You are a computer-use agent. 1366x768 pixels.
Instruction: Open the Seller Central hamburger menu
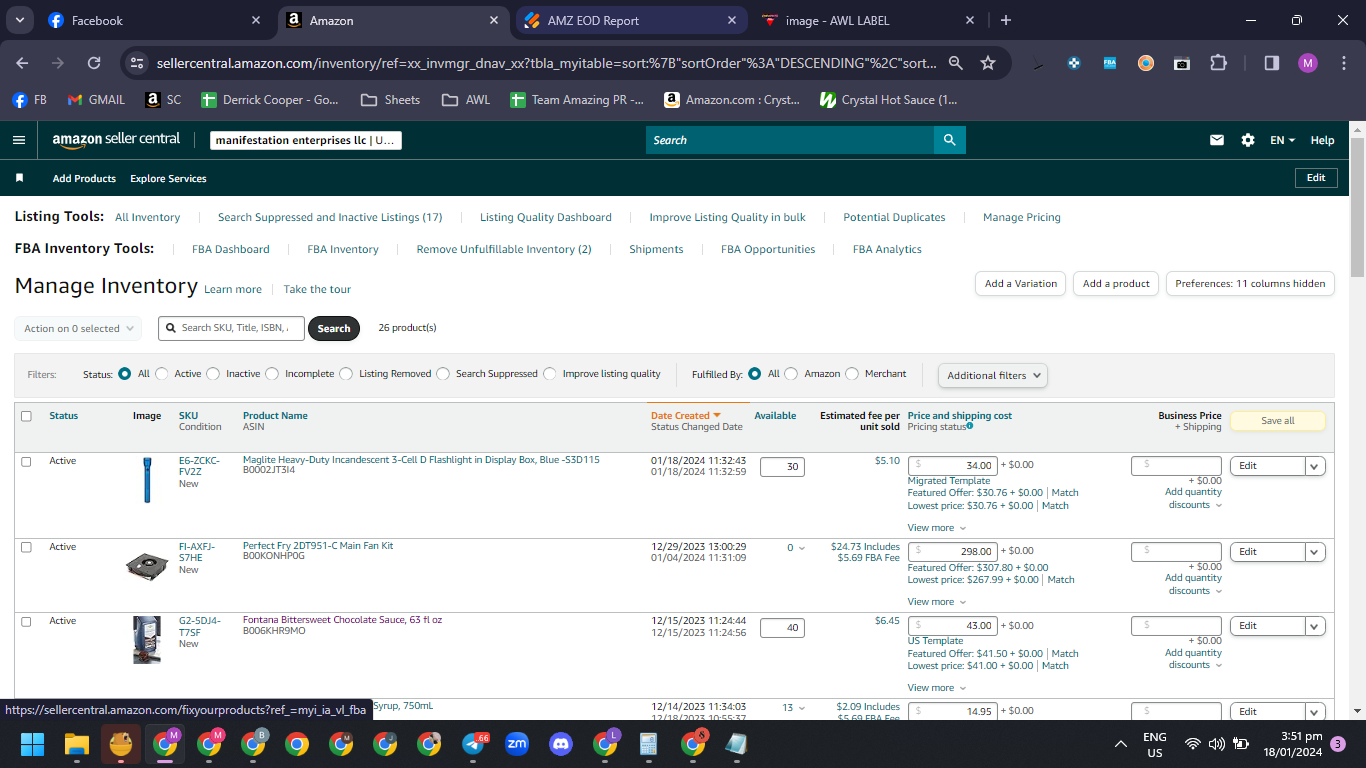(x=19, y=140)
